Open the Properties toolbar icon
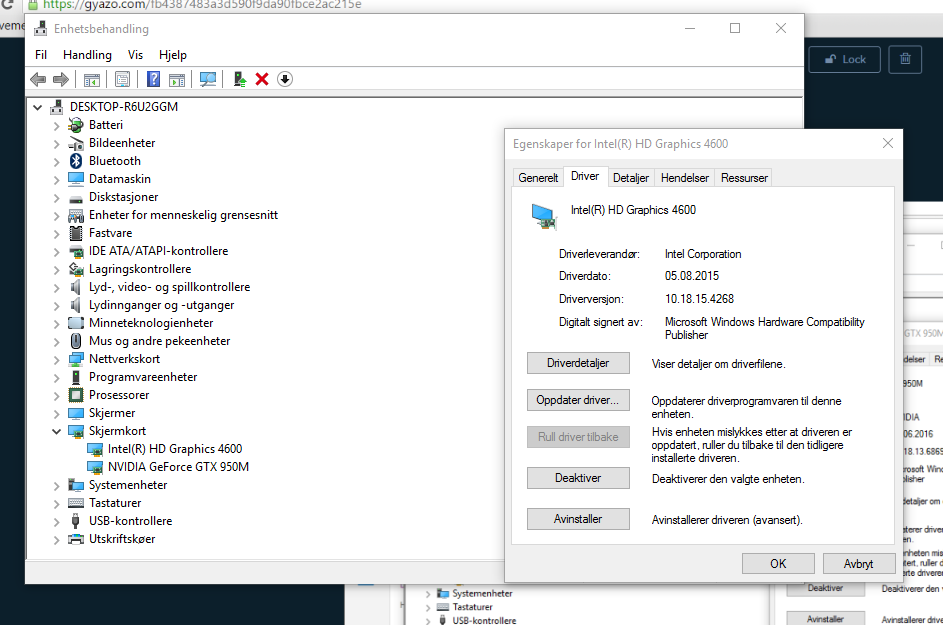Screen dimensions: 943x625 click(x=123, y=79)
